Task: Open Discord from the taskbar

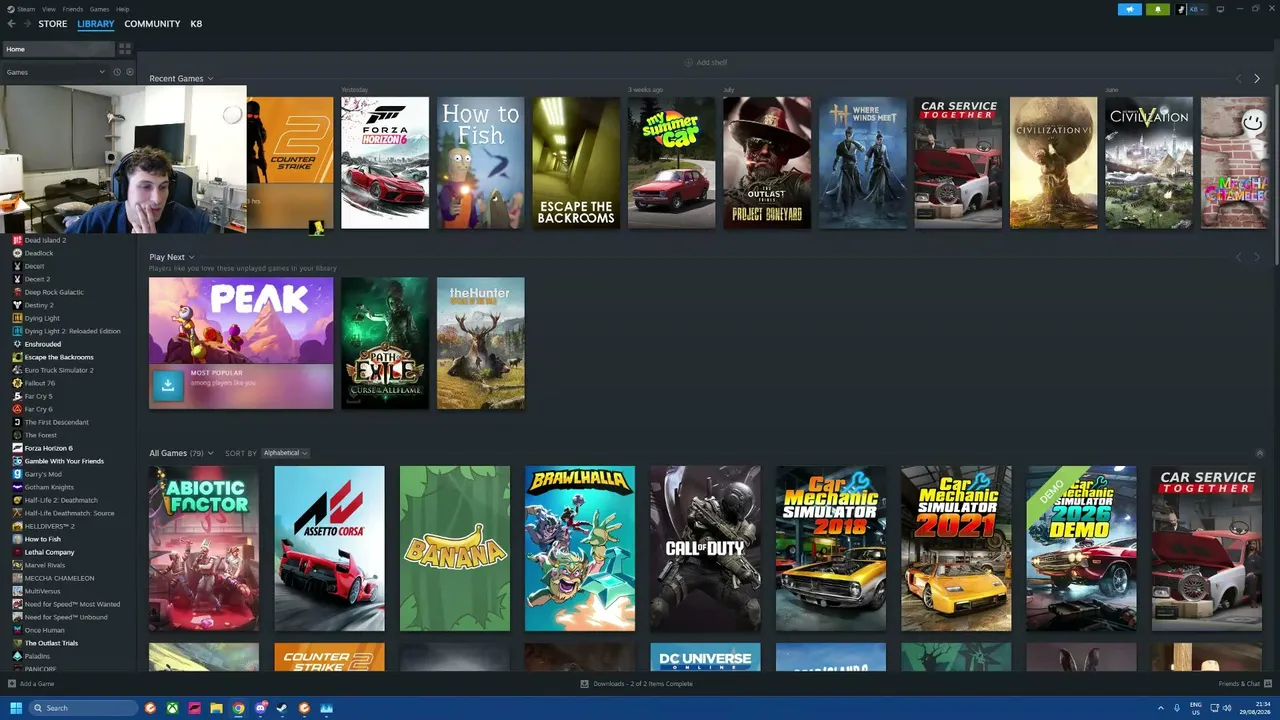Action: (x=260, y=708)
